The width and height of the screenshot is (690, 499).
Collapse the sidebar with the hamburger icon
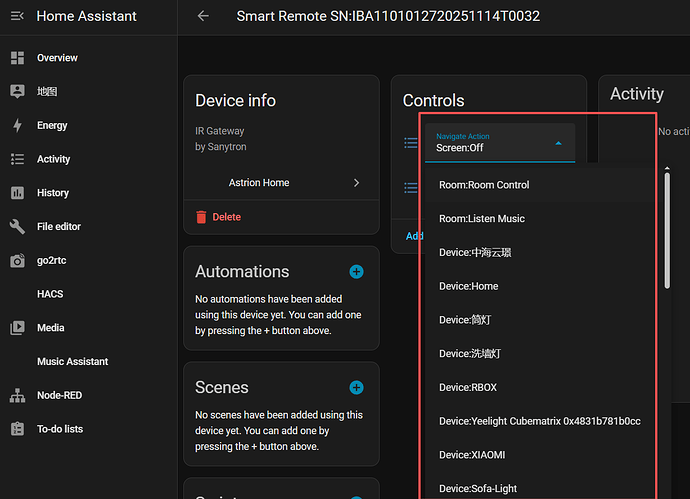[x=17, y=16]
